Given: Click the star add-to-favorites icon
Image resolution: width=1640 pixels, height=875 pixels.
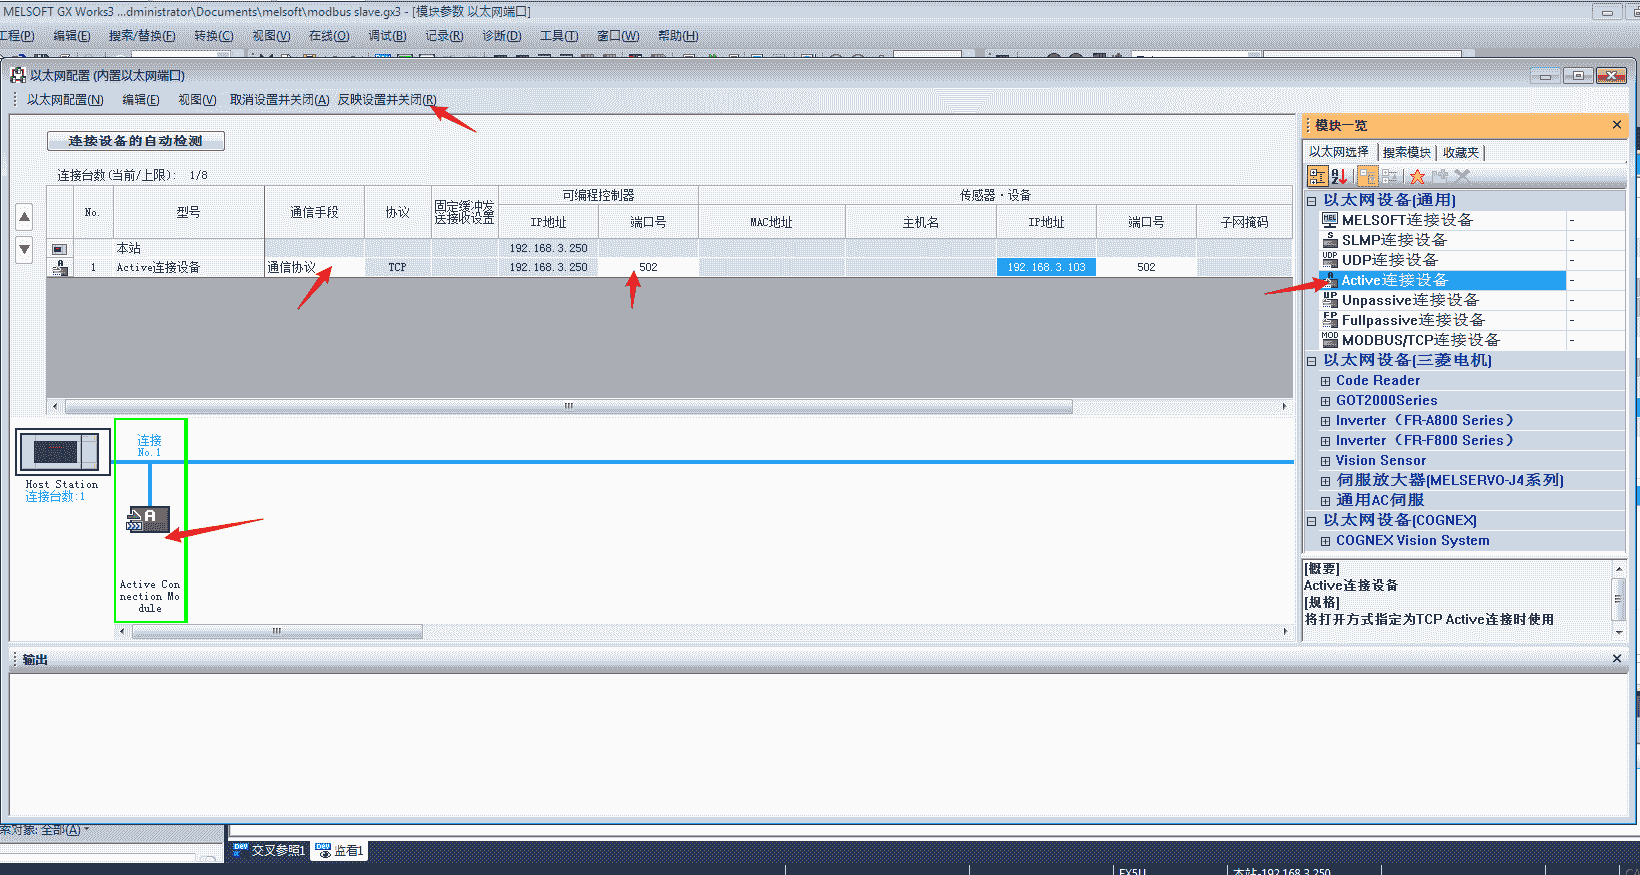Looking at the screenshot, I should [1417, 177].
